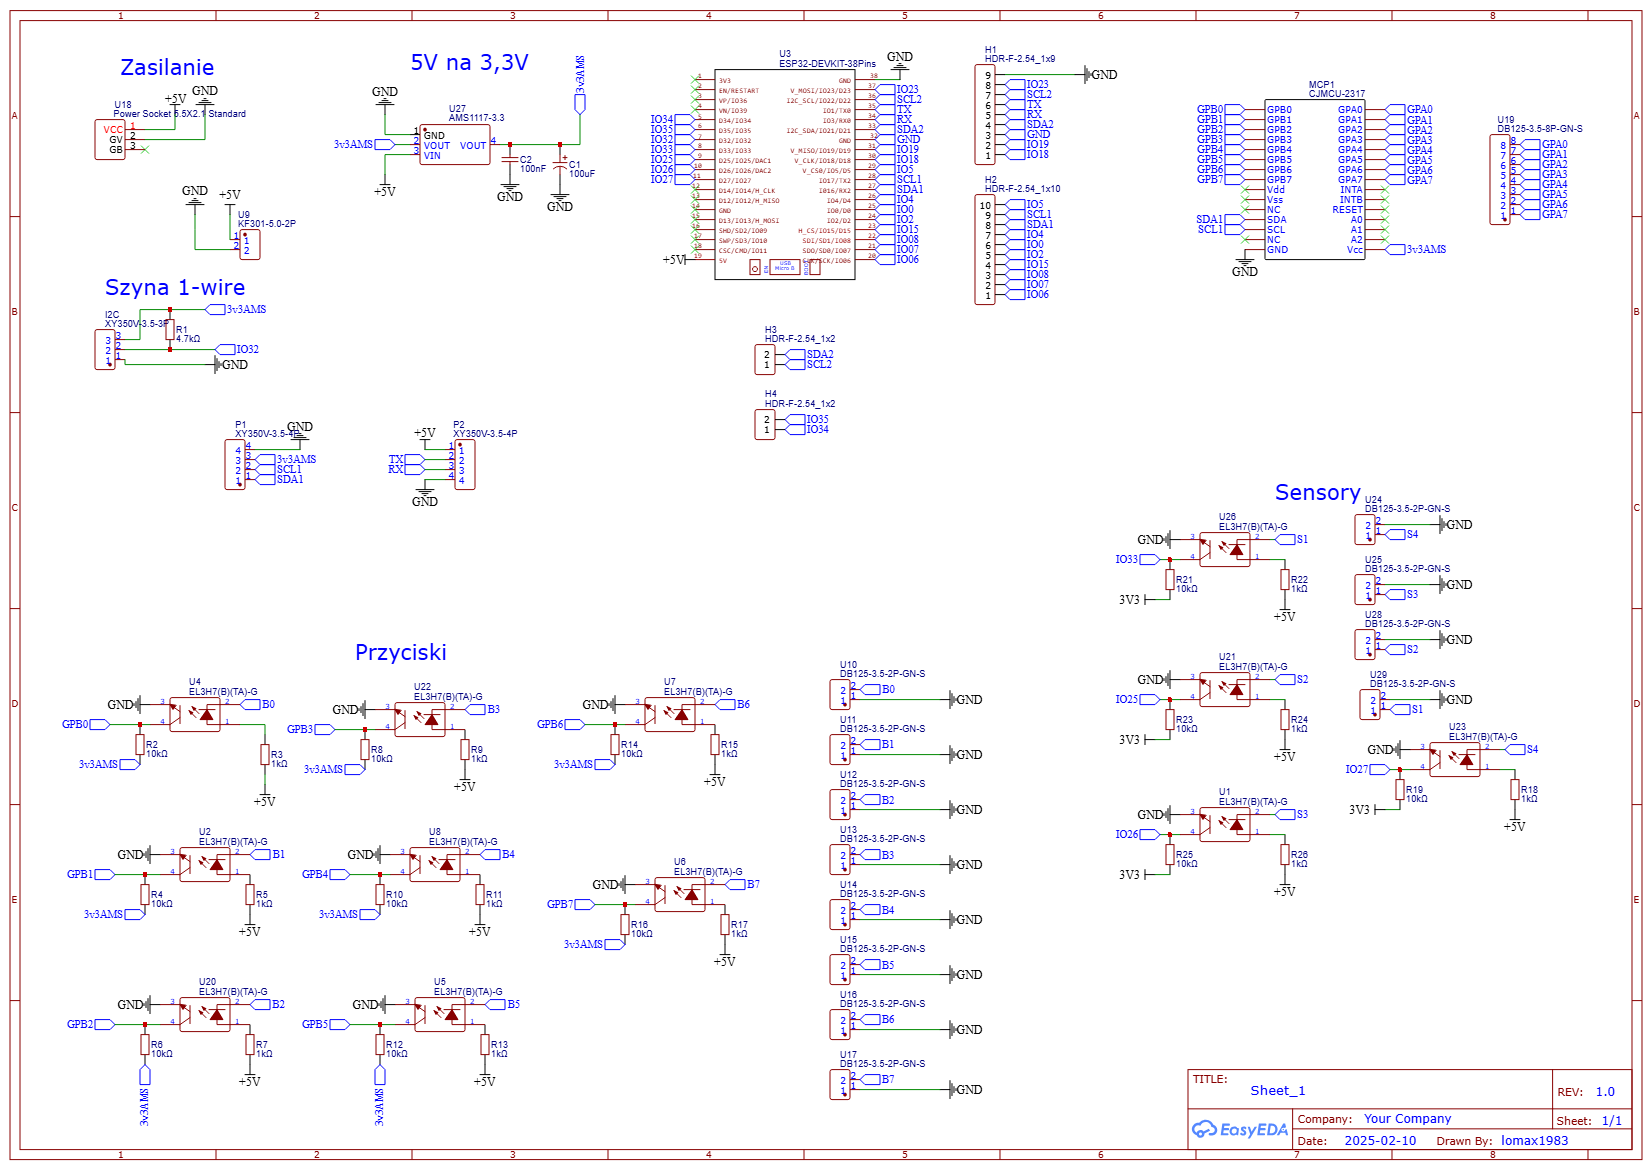1652x1170 pixels.
Task: Select header H2 HDR-F-2.54_1x10 label
Action: pyautogui.click(x=1022, y=184)
